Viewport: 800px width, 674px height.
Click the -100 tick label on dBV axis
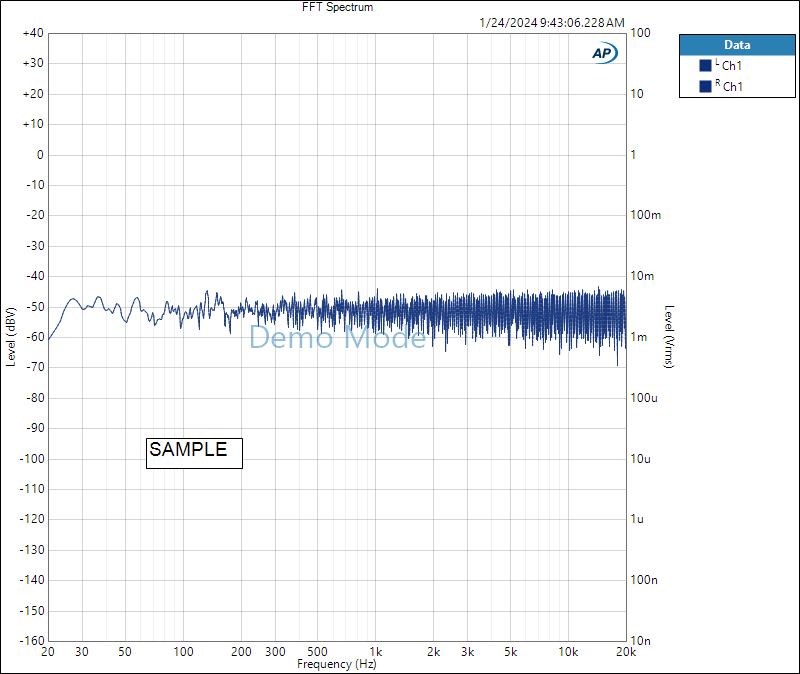click(32, 459)
